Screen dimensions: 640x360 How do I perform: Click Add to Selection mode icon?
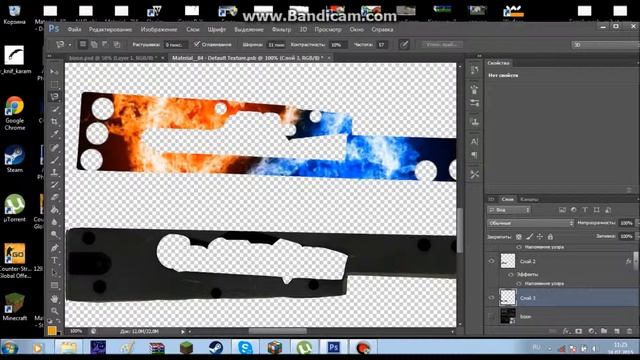tap(94, 44)
